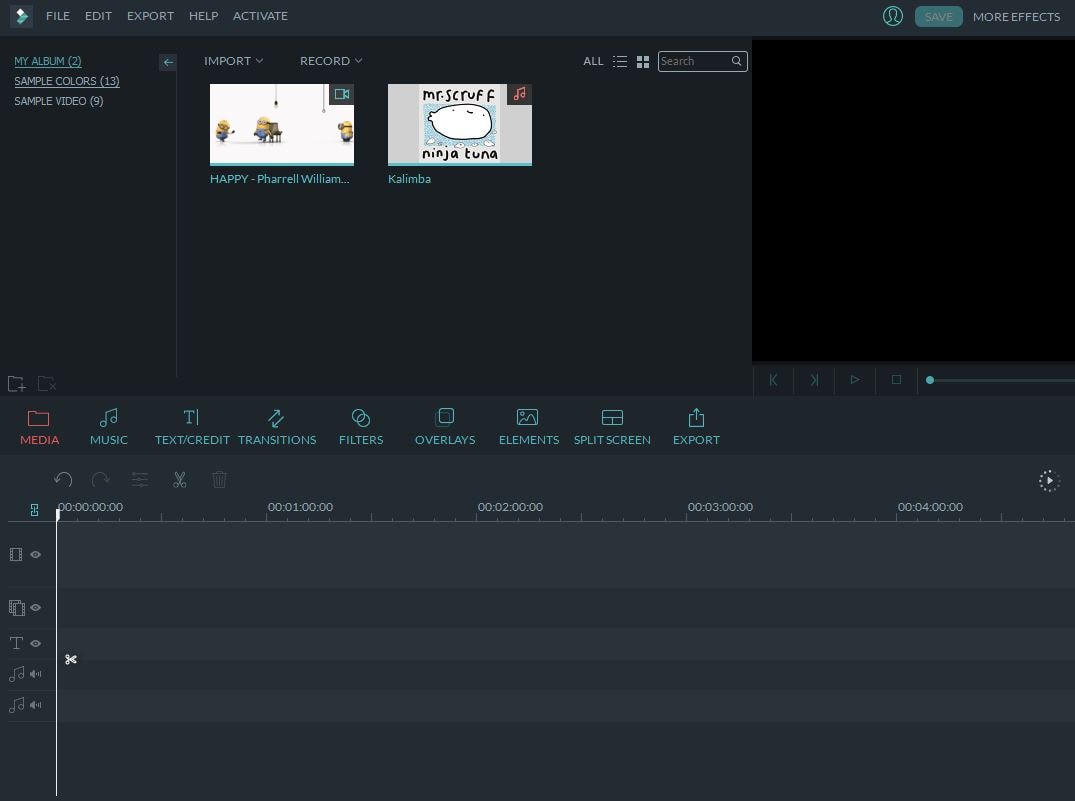Screen dimensions: 1075x801
Task: Open the FILTERS tab
Action: [361, 427]
